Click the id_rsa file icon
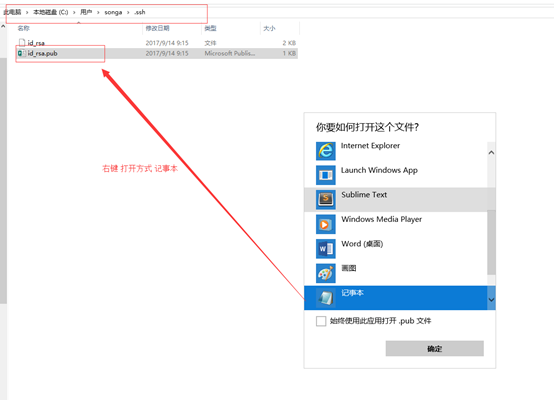This screenshot has width=554, height=400. [22, 43]
